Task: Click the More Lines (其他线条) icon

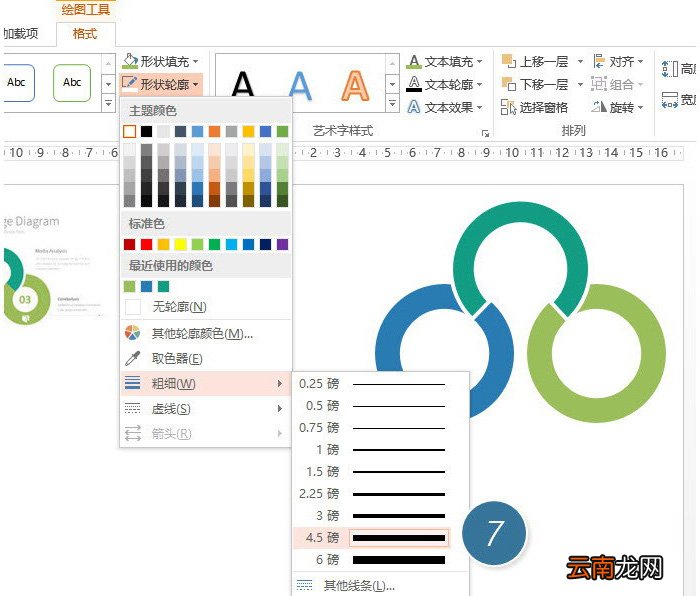Action: coord(304,585)
